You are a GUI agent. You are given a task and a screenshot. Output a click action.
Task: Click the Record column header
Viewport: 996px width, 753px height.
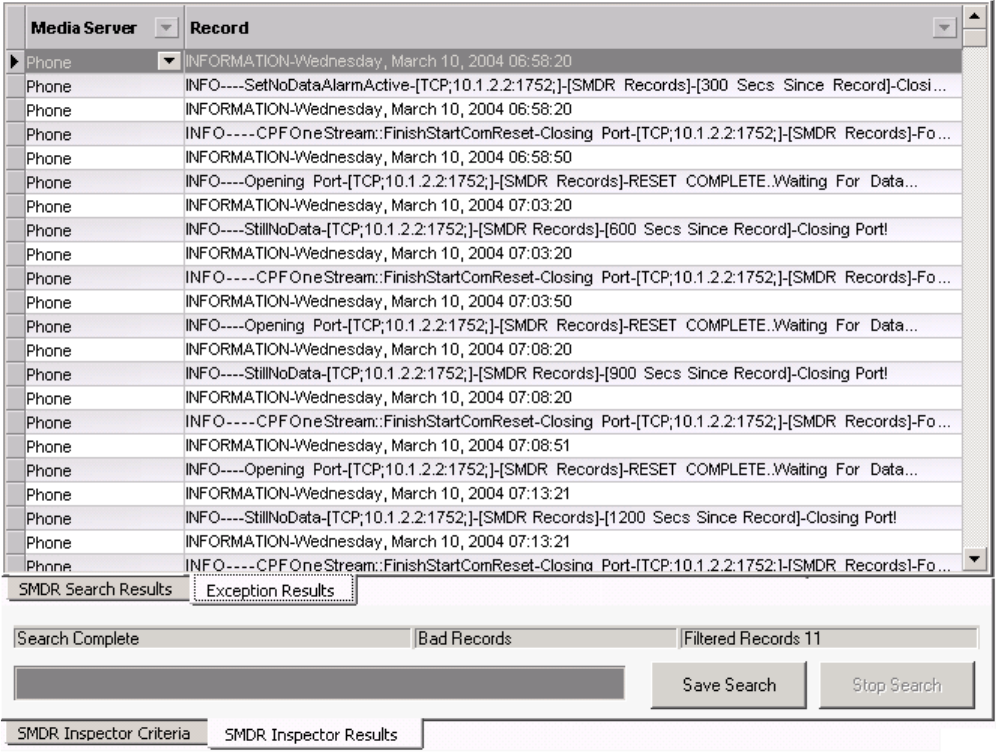coord(573,27)
